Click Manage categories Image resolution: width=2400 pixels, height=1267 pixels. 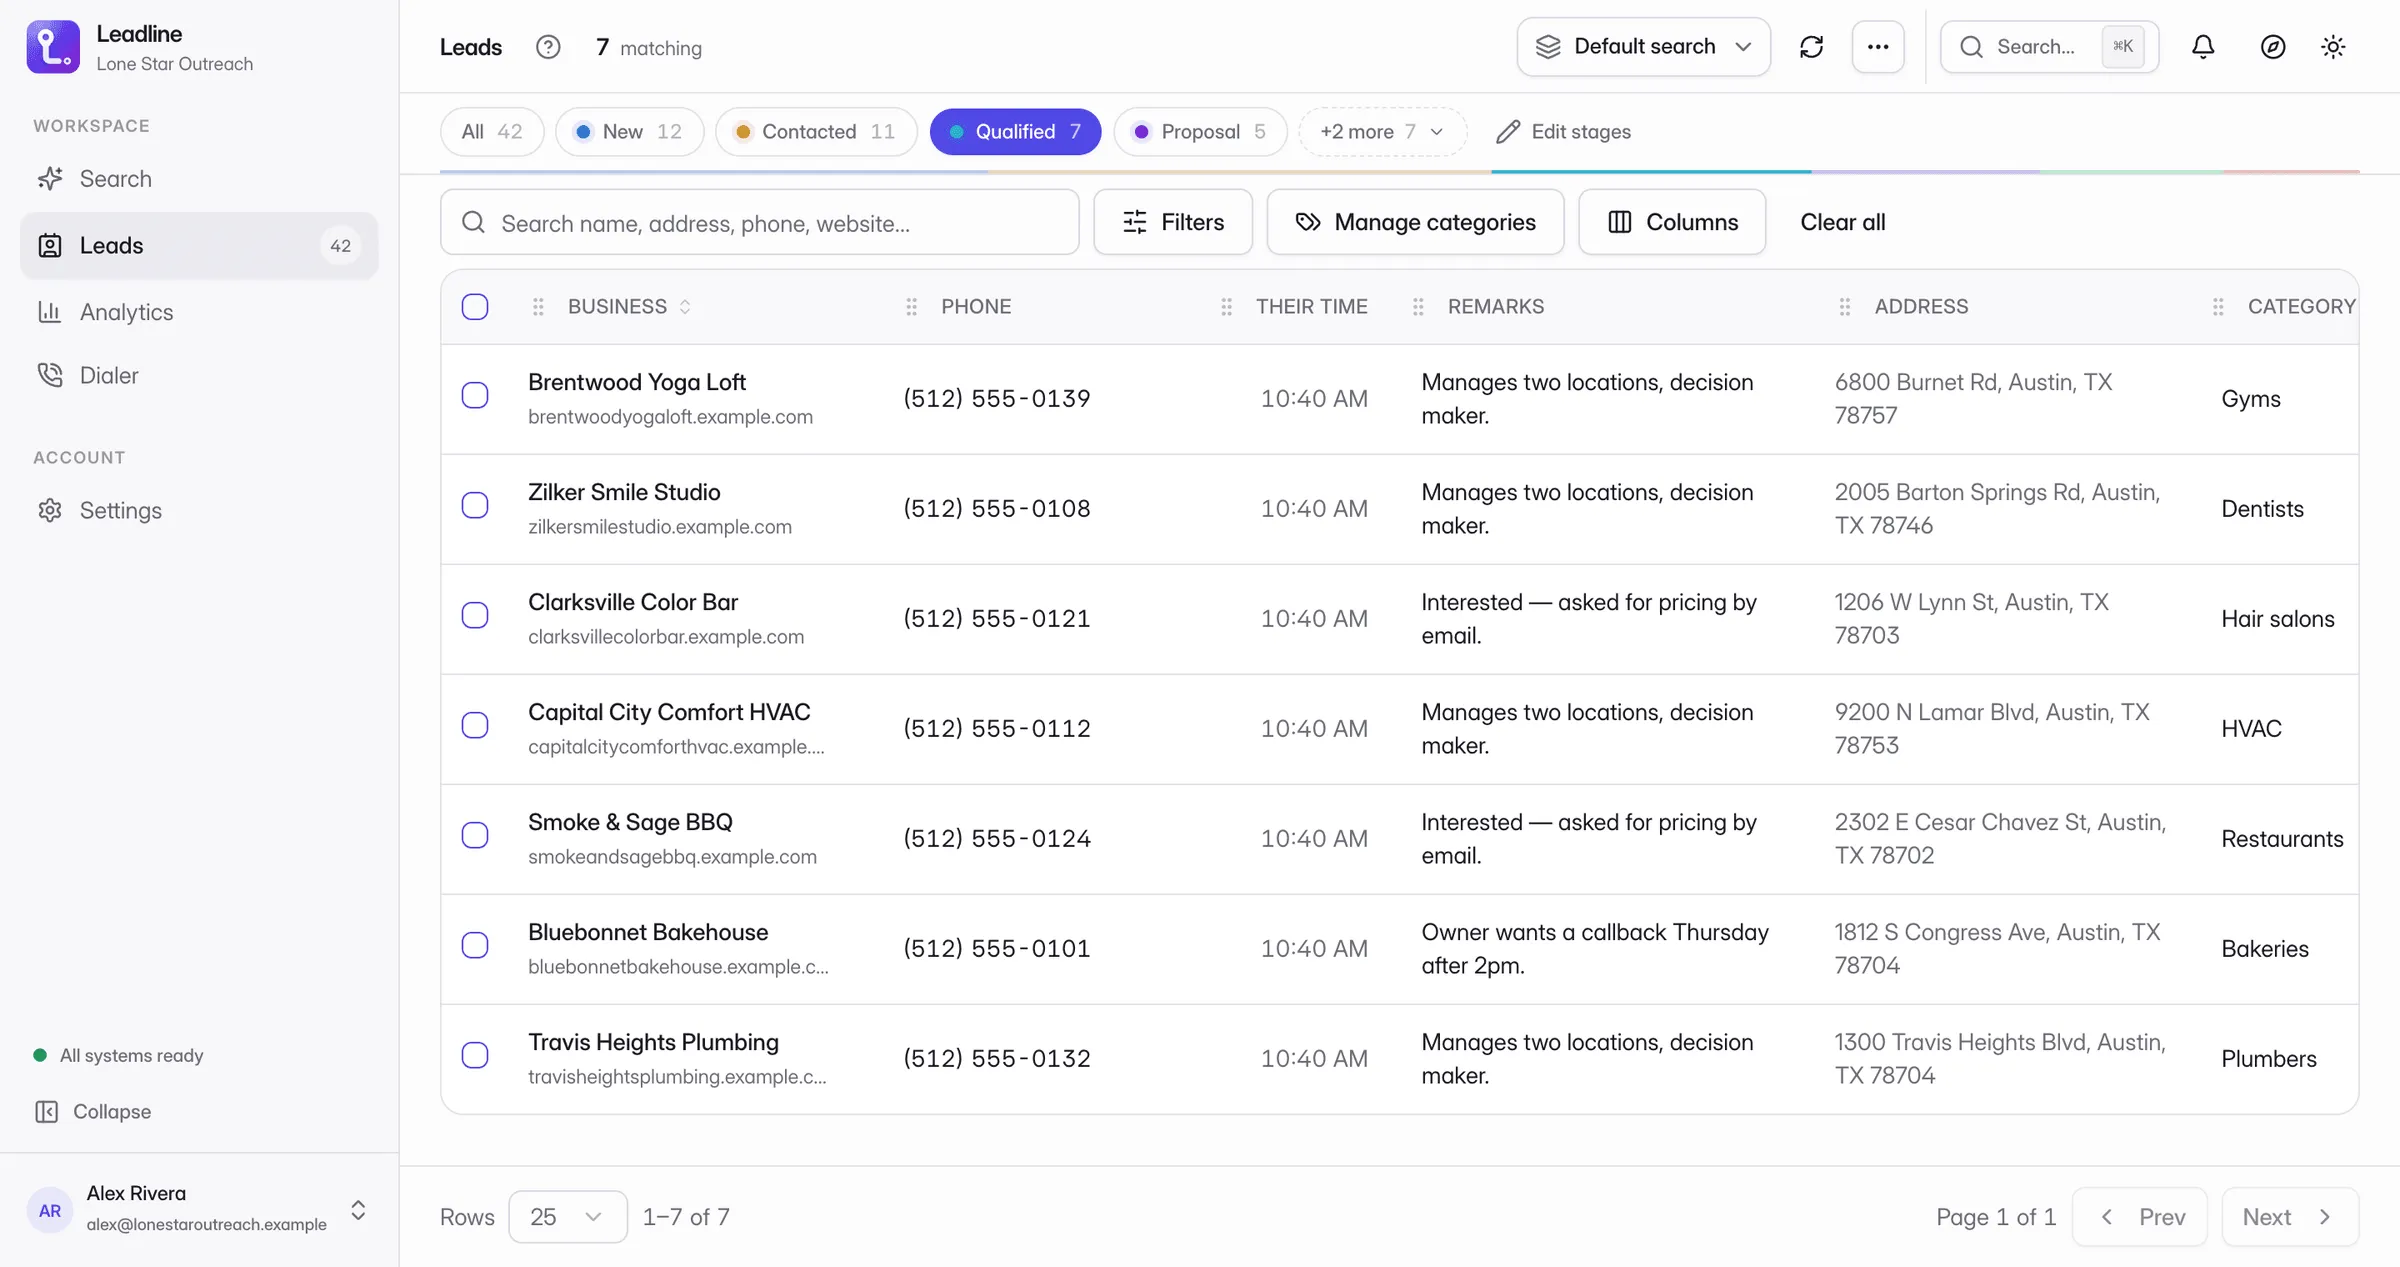pyautogui.click(x=1415, y=222)
